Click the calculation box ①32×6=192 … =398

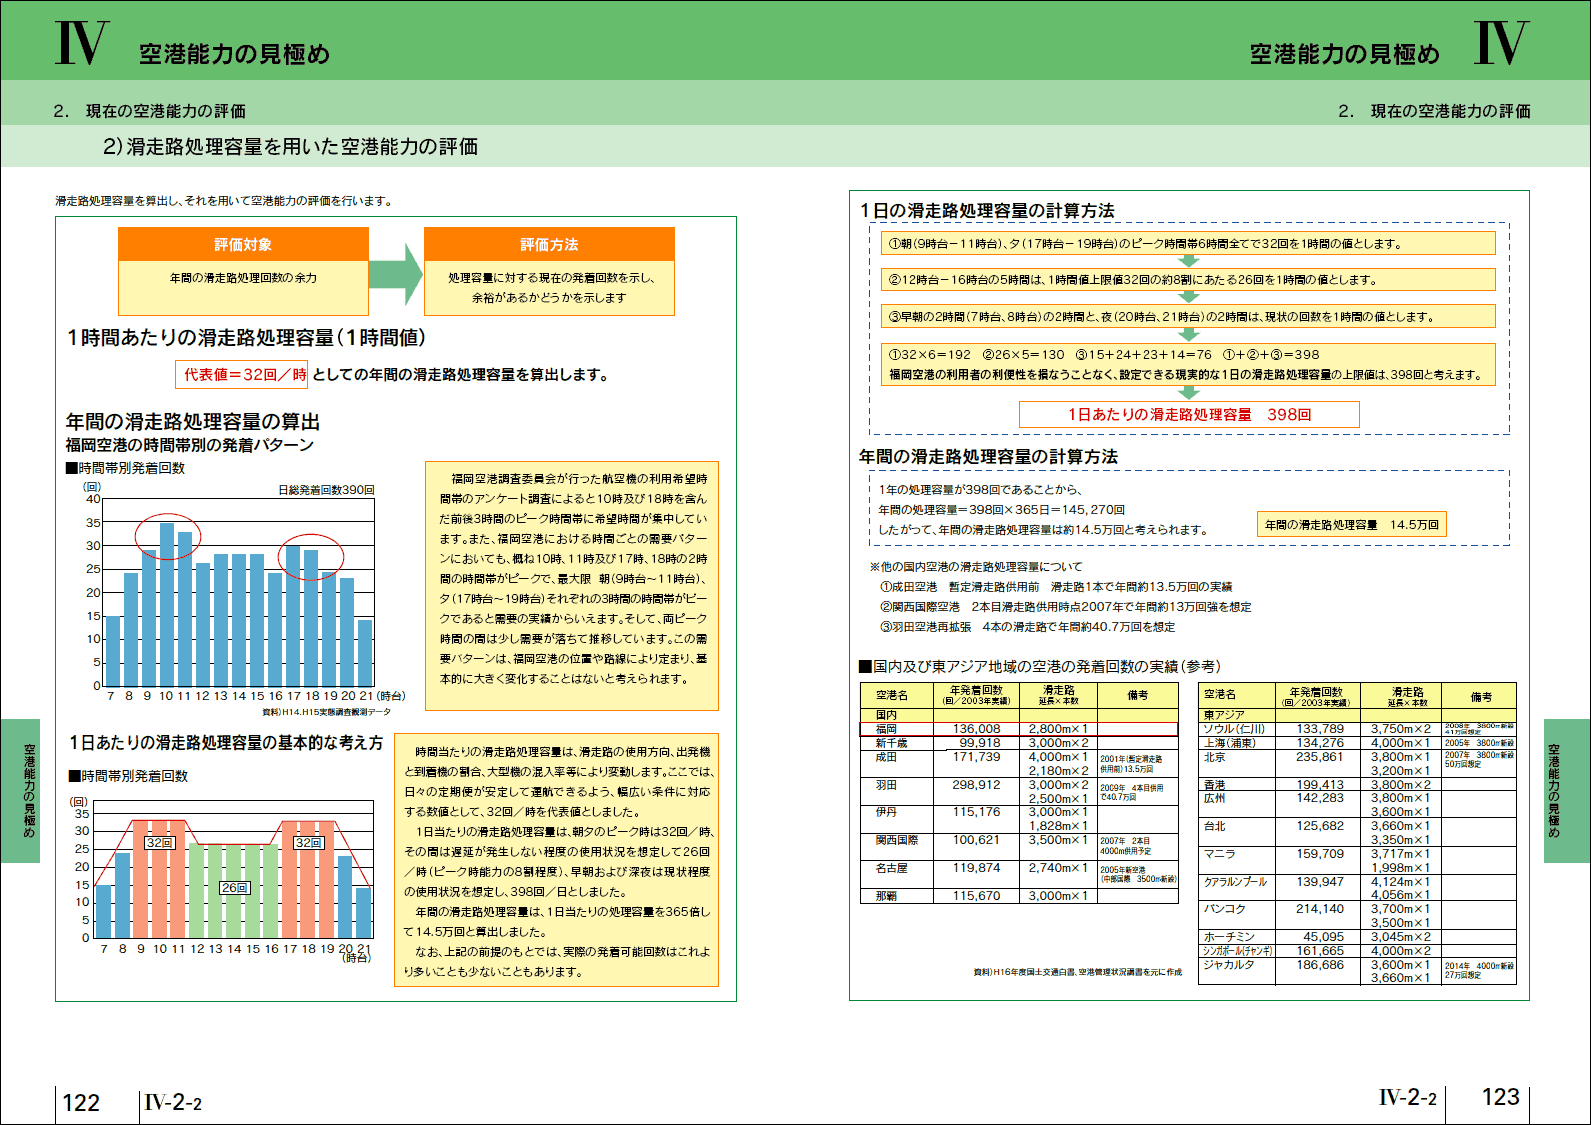(1188, 364)
